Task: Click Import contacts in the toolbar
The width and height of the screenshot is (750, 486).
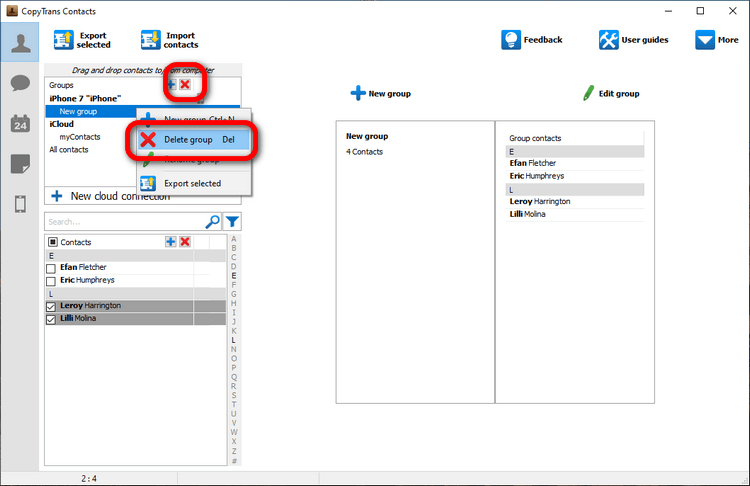Action: point(170,40)
